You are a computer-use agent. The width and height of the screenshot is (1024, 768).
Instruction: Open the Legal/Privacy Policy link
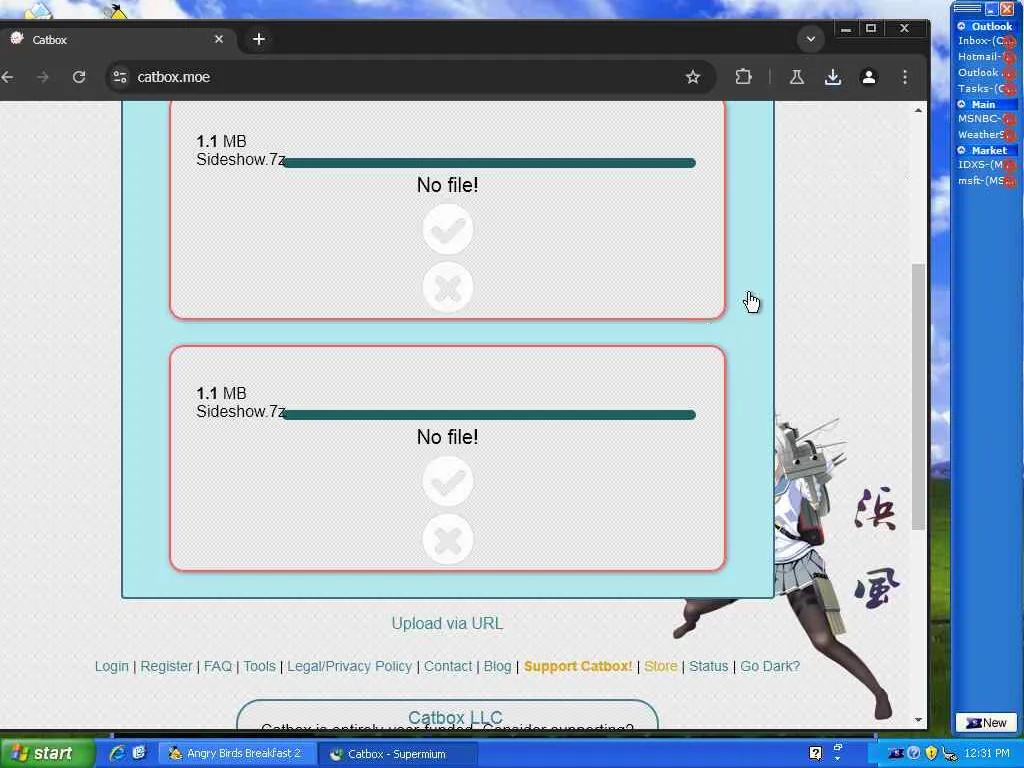[349, 666]
